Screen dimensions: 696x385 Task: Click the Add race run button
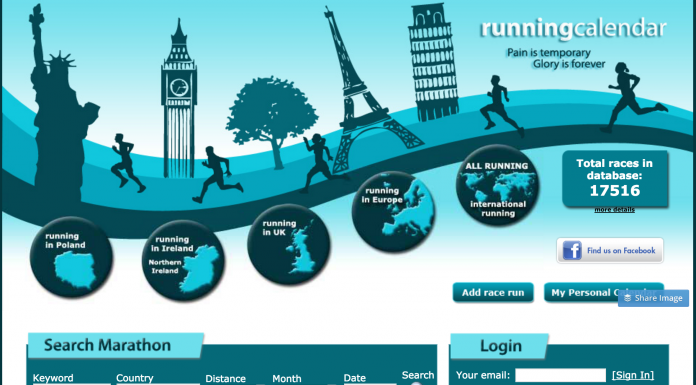(493, 293)
